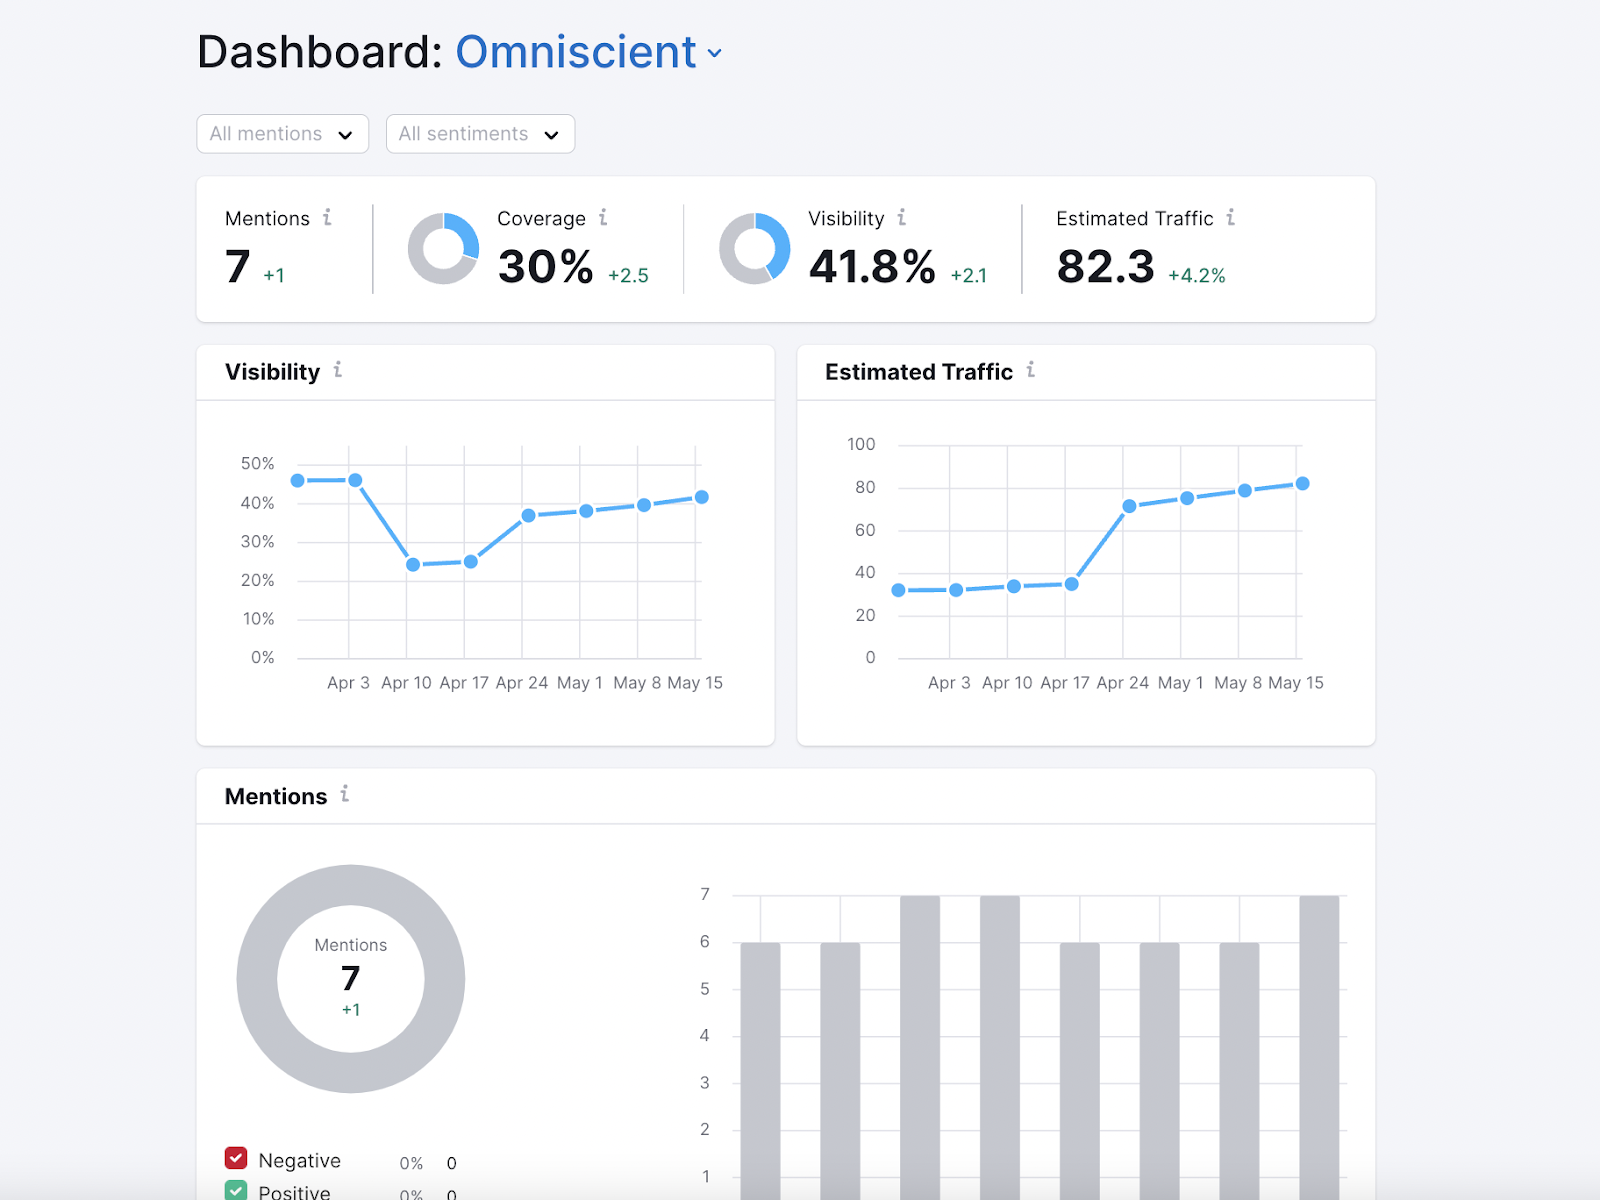Click the Coverage donut chart icon

click(443, 248)
